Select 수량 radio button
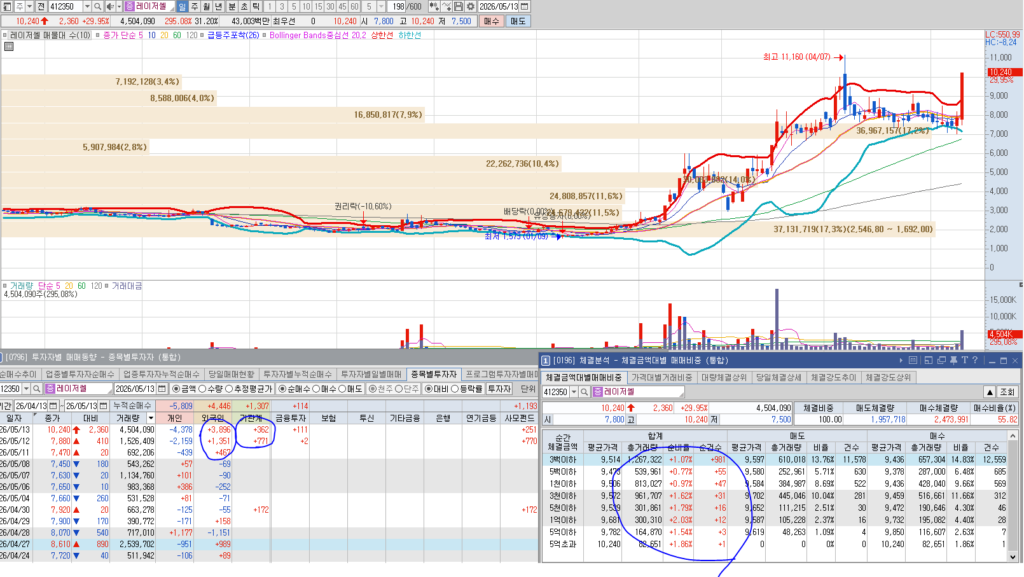The image size is (1024, 577). tap(202, 388)
